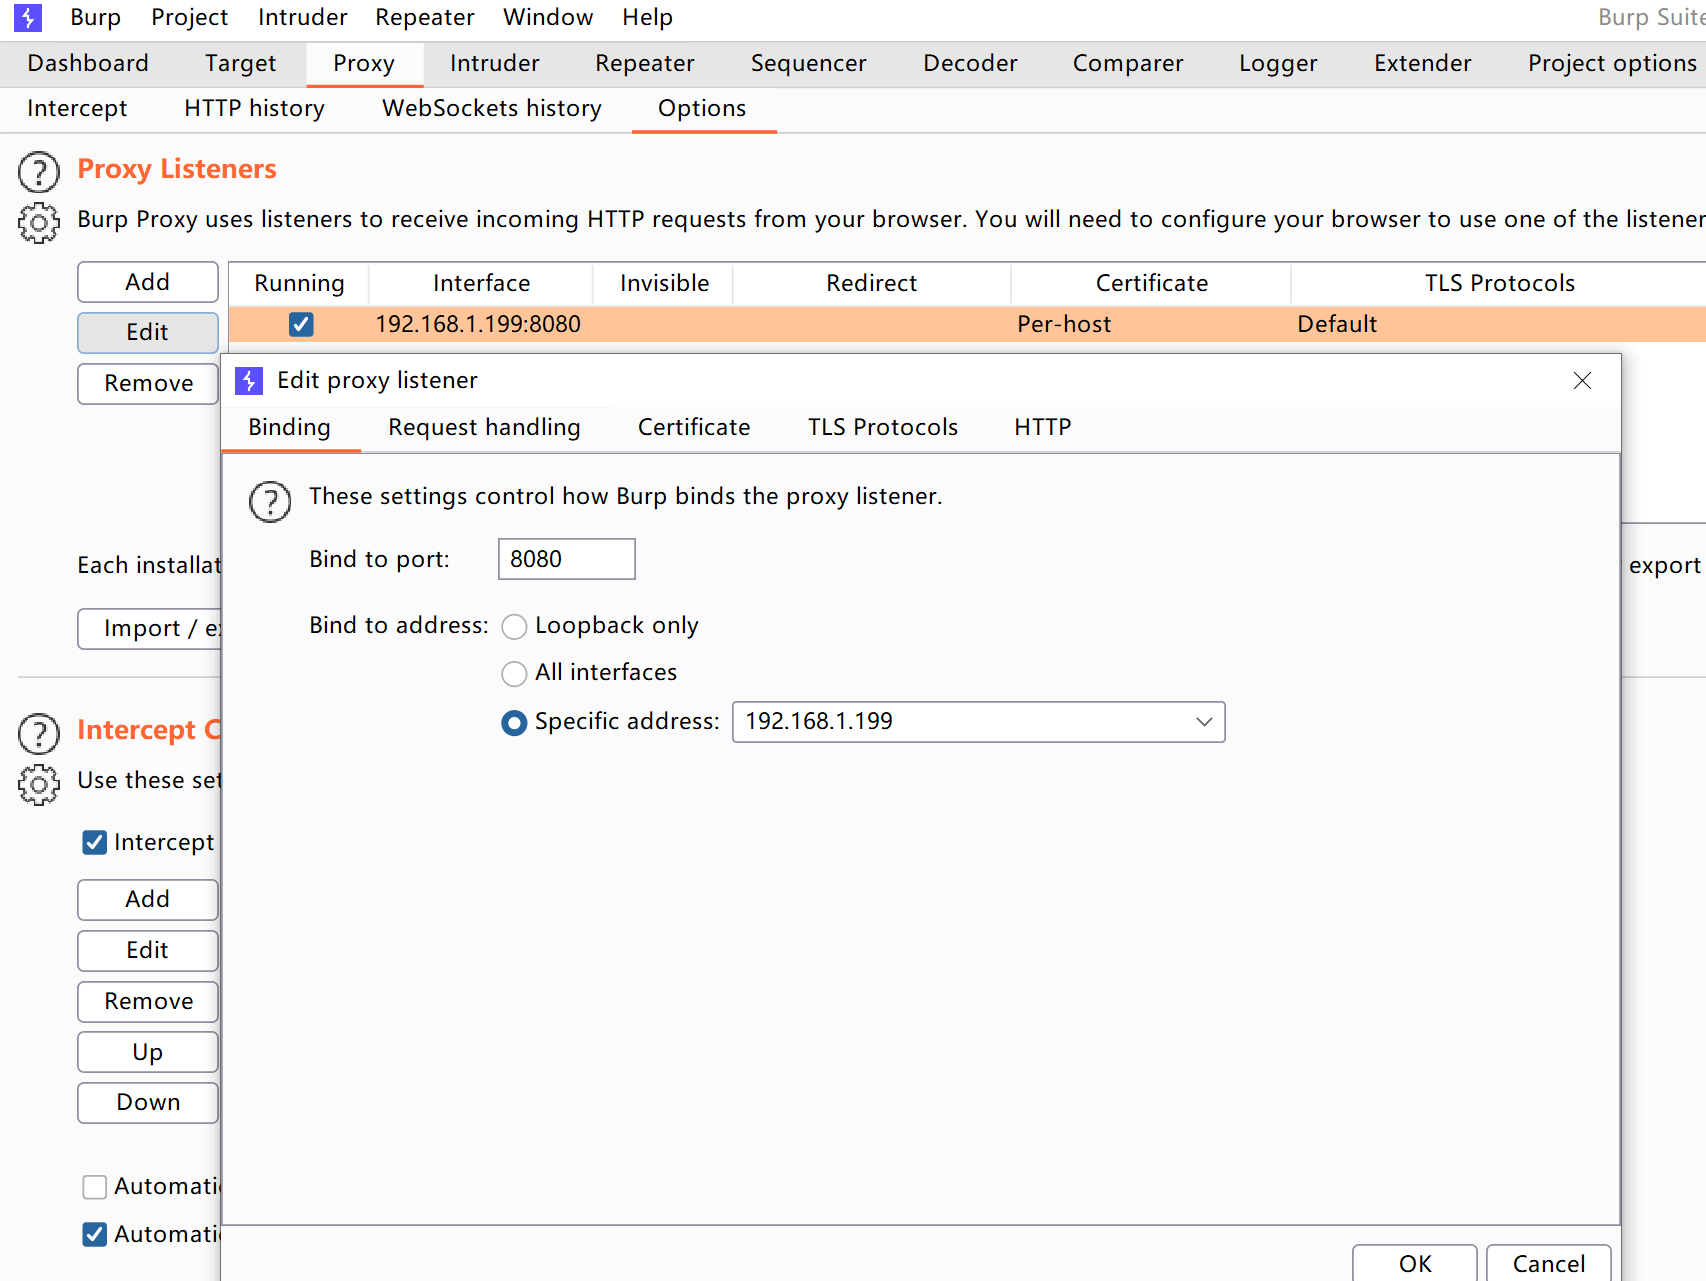Switch to Target tab
The width and height of the screenshot is (1706, 1281).
coord(240,63)
